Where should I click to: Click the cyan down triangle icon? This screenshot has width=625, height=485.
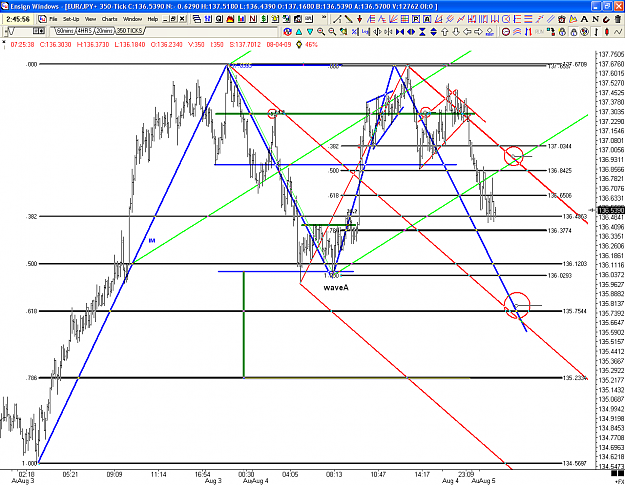click(310, 31)
